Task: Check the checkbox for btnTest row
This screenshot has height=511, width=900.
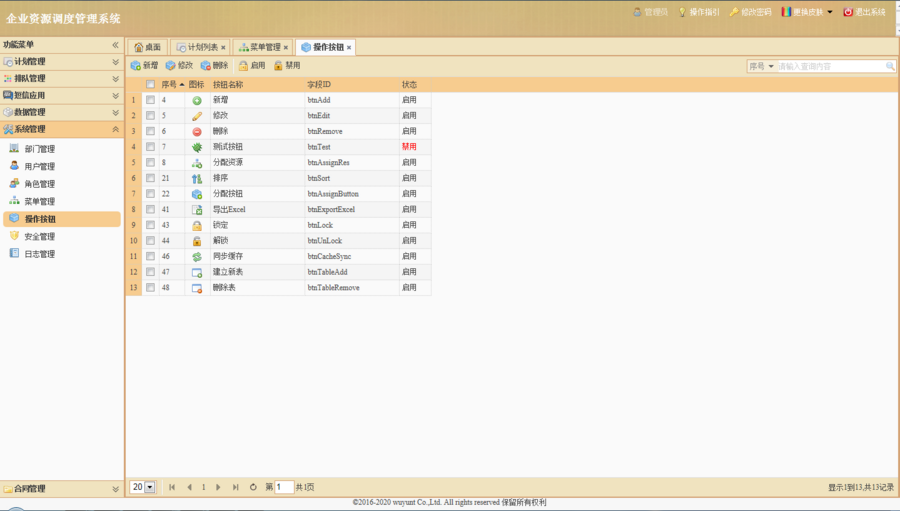Action: pyautogui.click(x=150, y=146)
